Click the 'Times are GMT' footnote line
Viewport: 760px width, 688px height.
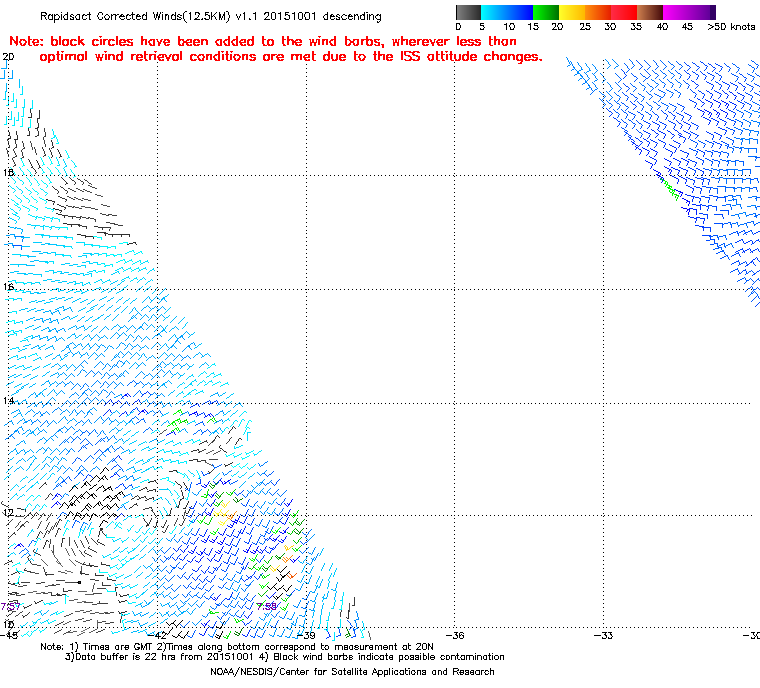click(x=237, y=647)
